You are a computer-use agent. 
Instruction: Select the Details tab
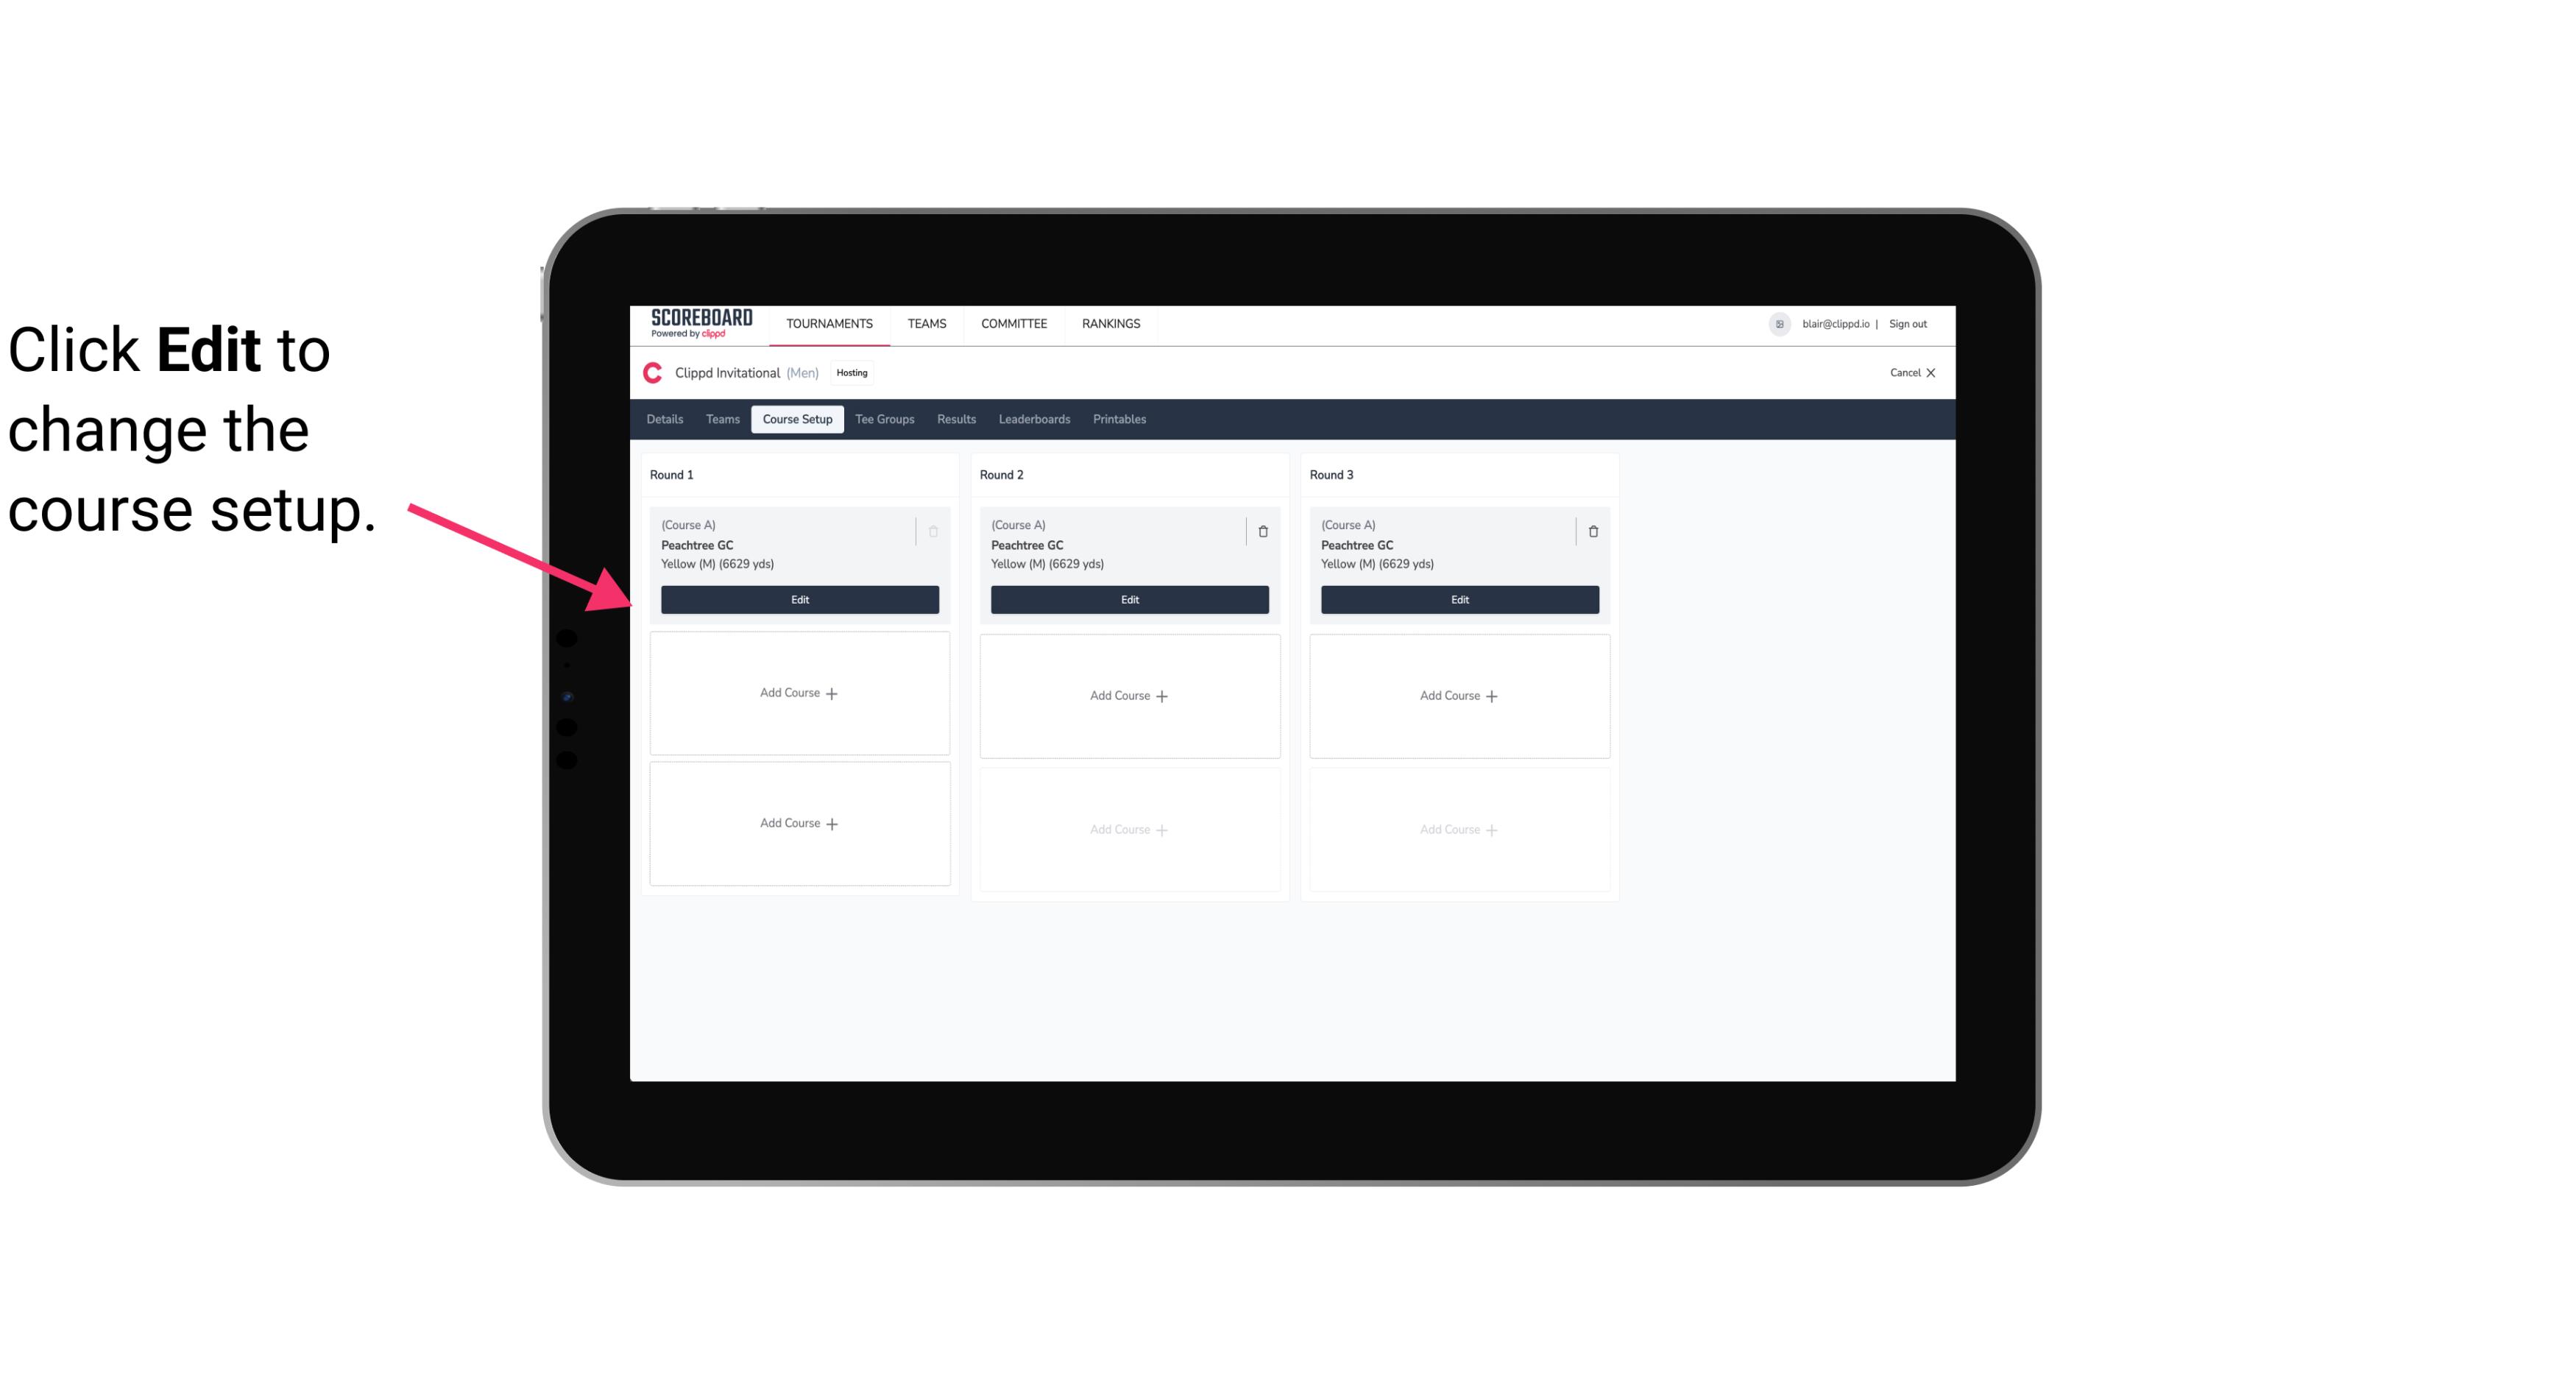click(665, 420)
